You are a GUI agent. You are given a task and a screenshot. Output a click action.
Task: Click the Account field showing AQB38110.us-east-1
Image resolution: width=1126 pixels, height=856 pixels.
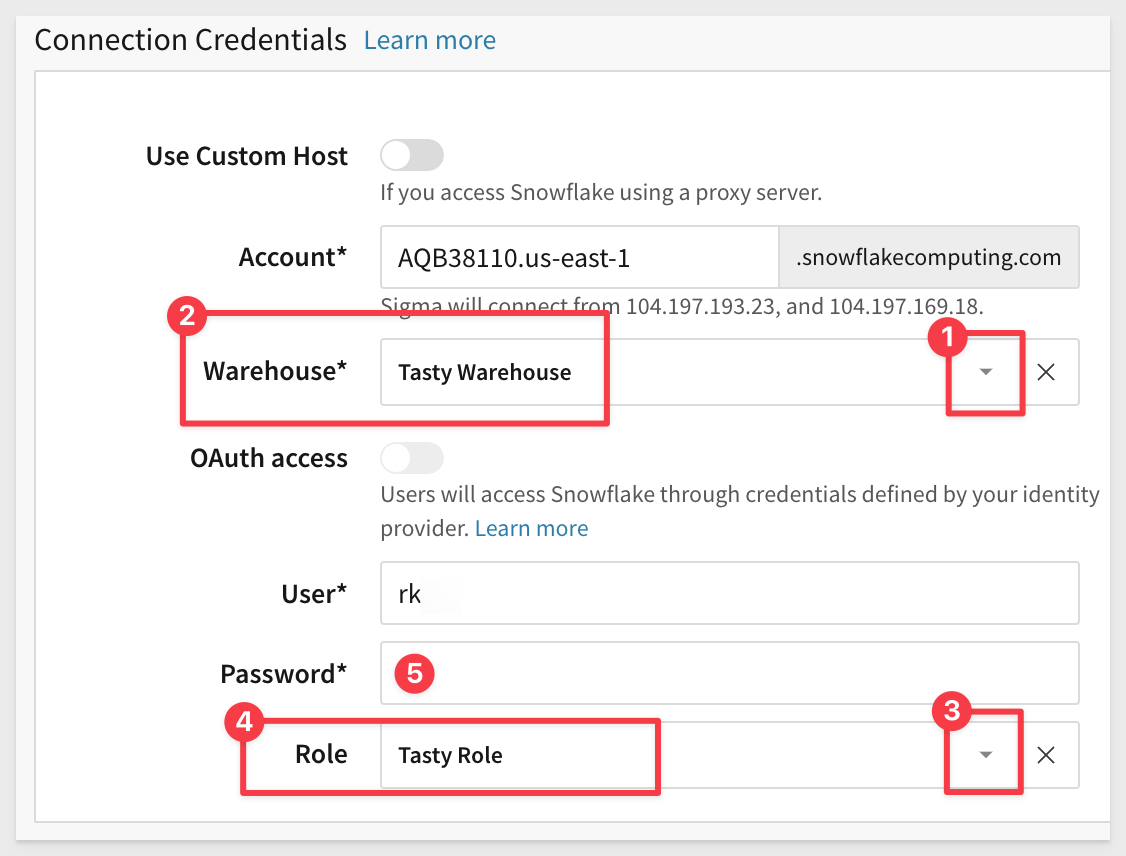(578, 258)
